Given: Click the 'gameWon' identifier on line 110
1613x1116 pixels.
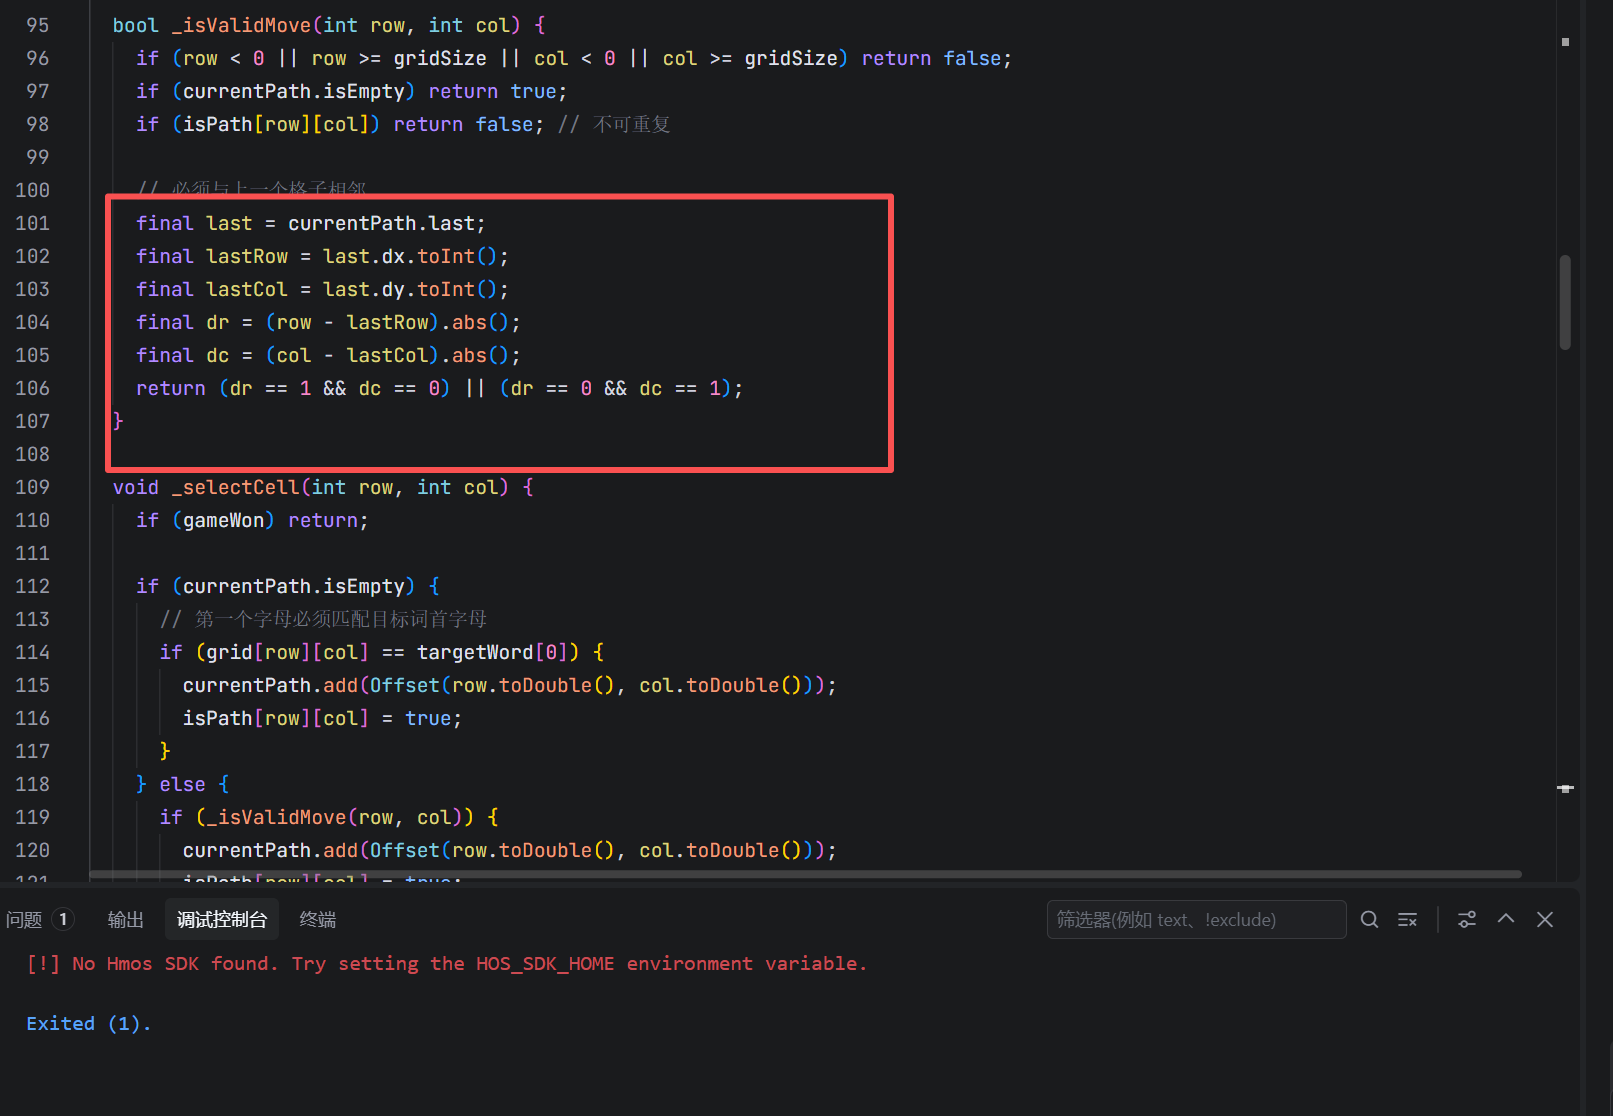Looking at the screenshot, I should tap(224, 520).
